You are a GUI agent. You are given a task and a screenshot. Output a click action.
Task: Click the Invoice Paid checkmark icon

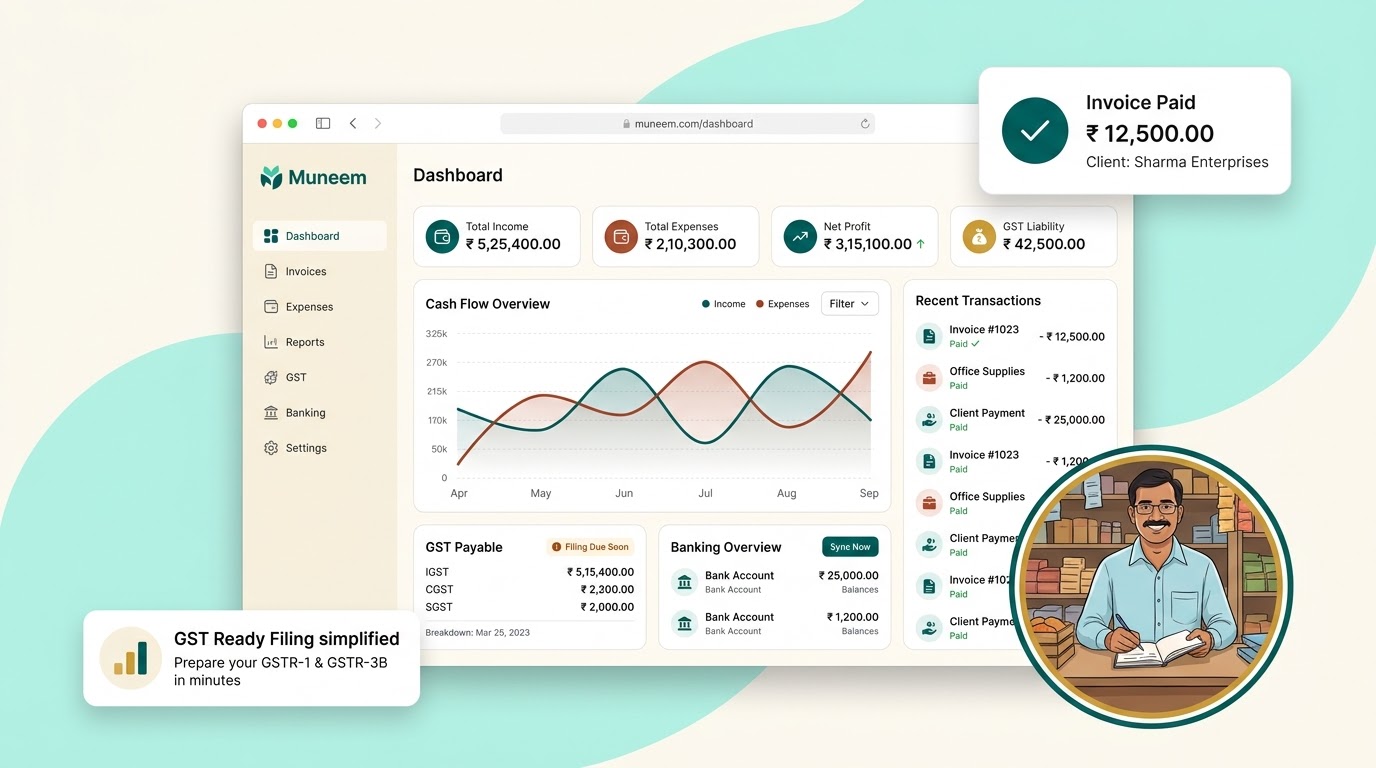(1034, 131)
